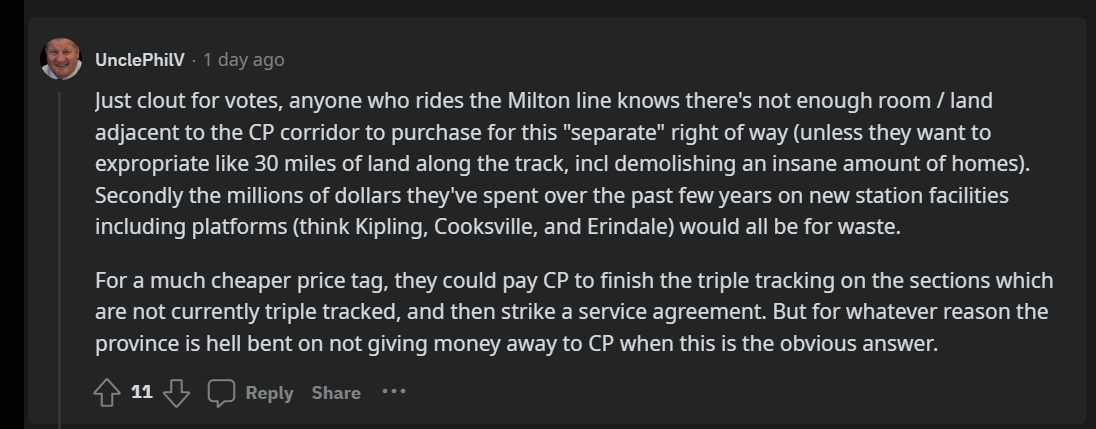
Task: Click the Reply text label
Action: (x=269, y=393)
